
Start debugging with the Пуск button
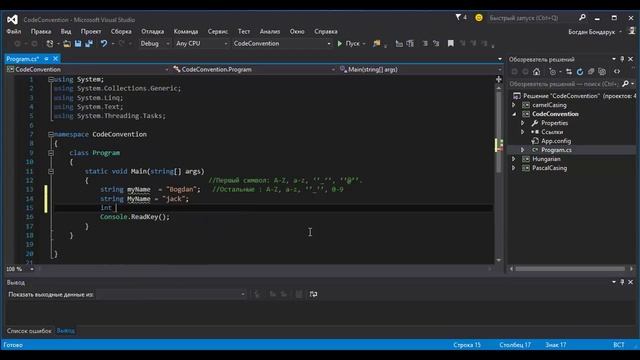[x=349, y=43]
